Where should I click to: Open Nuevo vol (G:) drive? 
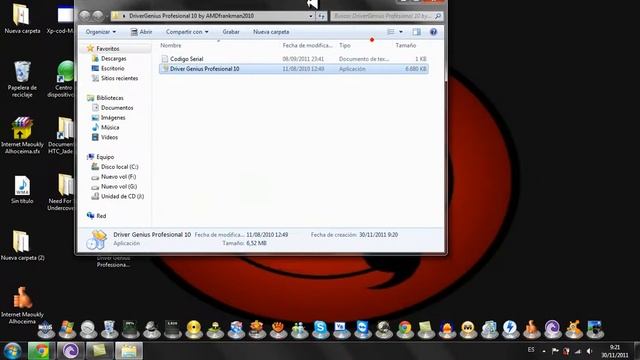point(118,187)
